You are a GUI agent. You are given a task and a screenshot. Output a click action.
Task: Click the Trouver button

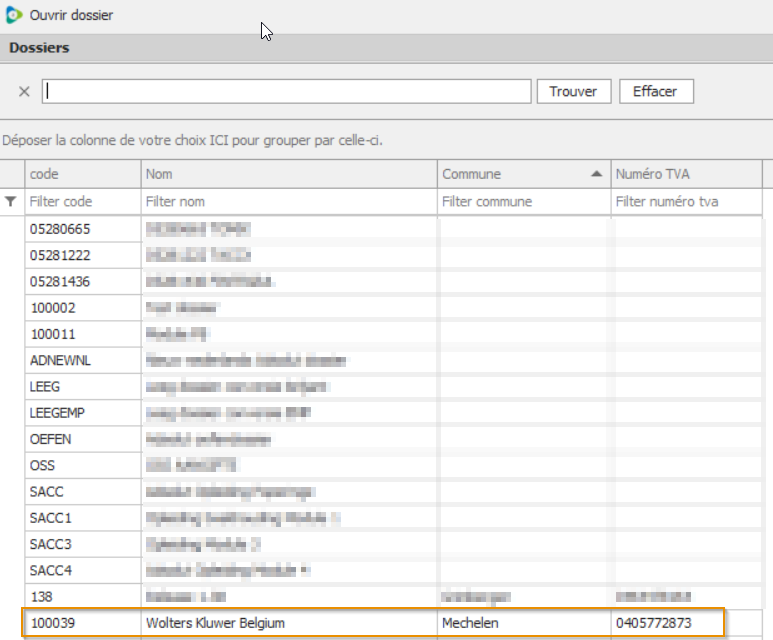click(x=574, y=91)
